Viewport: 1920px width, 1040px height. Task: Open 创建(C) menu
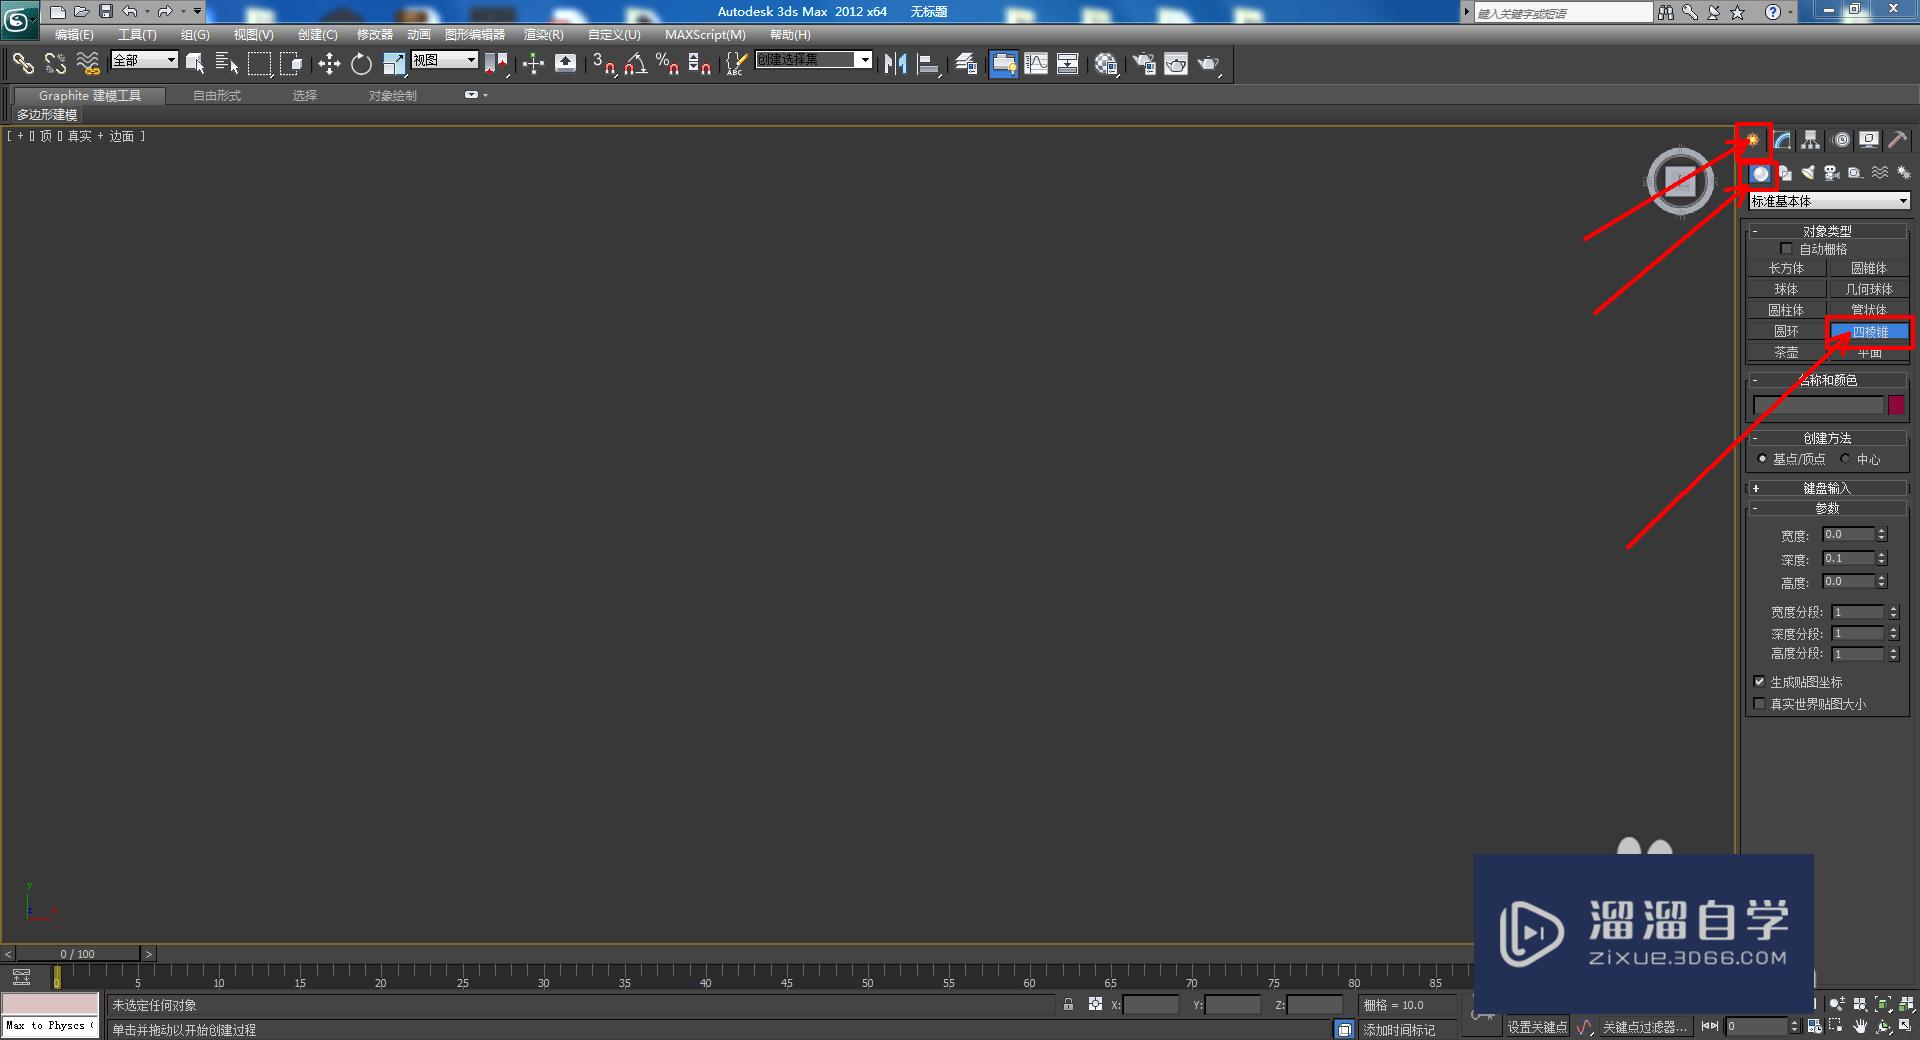pos(317,35)
